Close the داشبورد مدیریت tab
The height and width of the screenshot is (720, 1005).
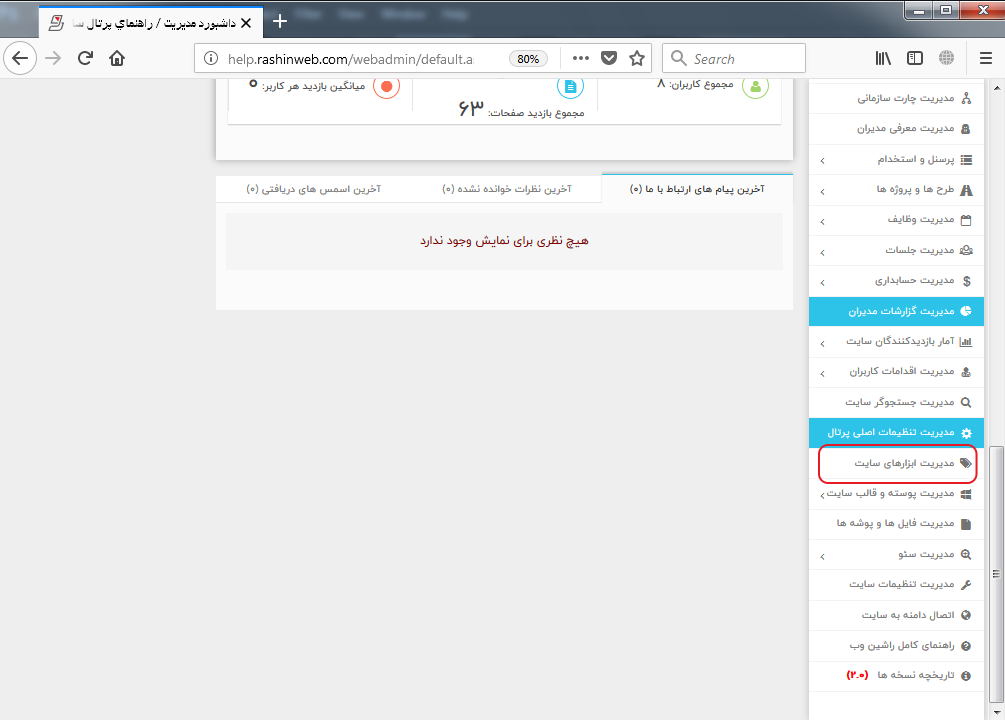pos(246,23)
